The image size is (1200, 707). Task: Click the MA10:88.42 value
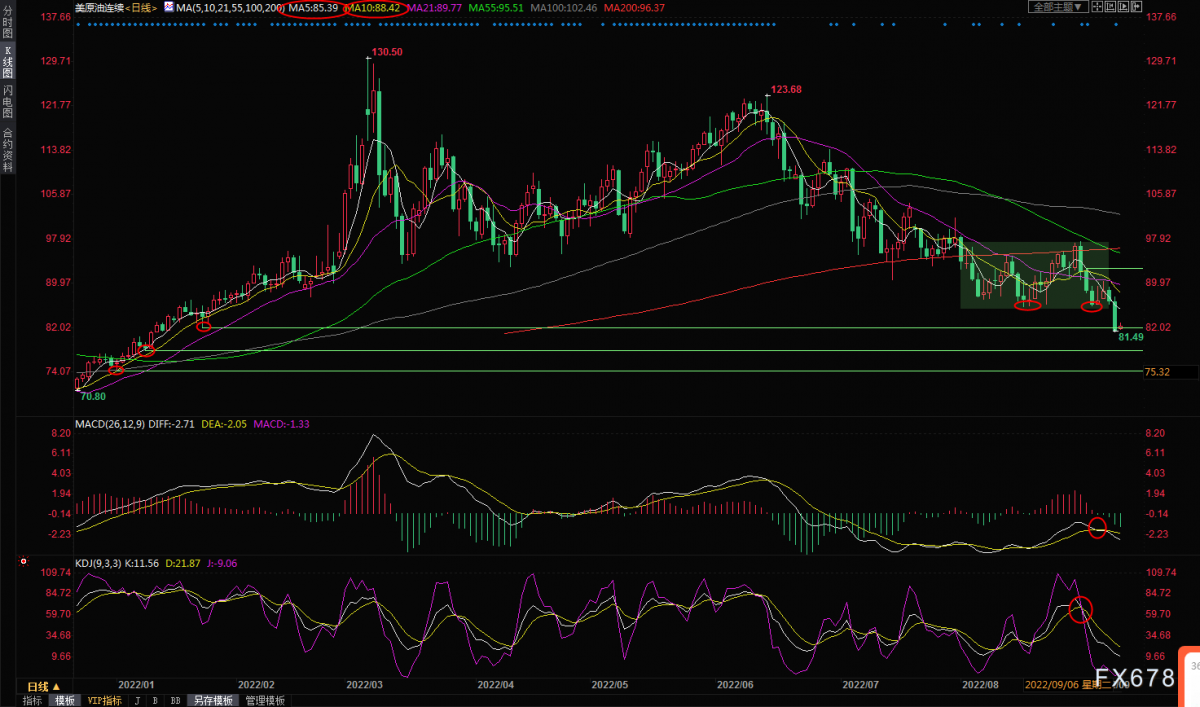click(374, 7)
